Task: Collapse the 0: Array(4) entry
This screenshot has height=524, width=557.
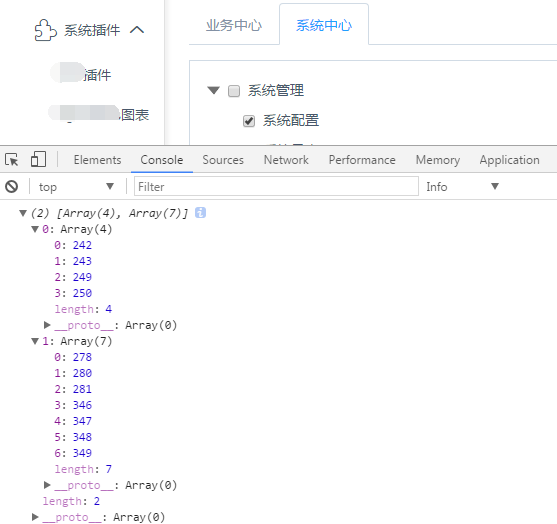Action: coord(35,229)
